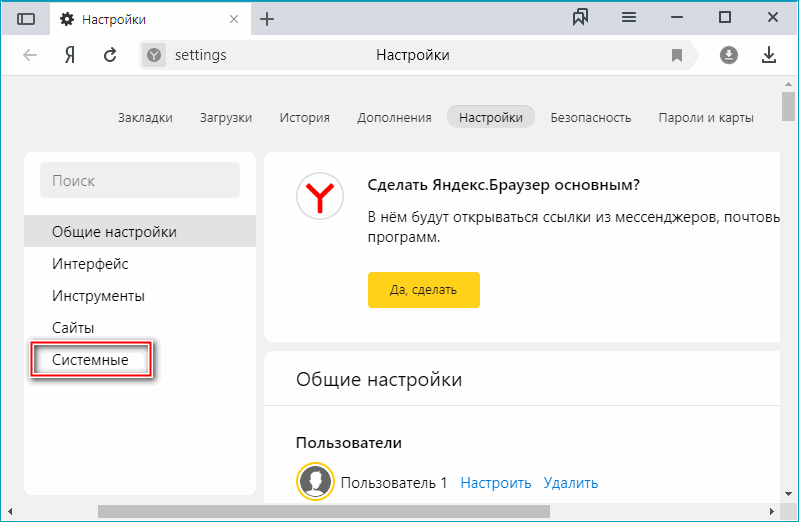Switch to the Загрузки tab

226,118
